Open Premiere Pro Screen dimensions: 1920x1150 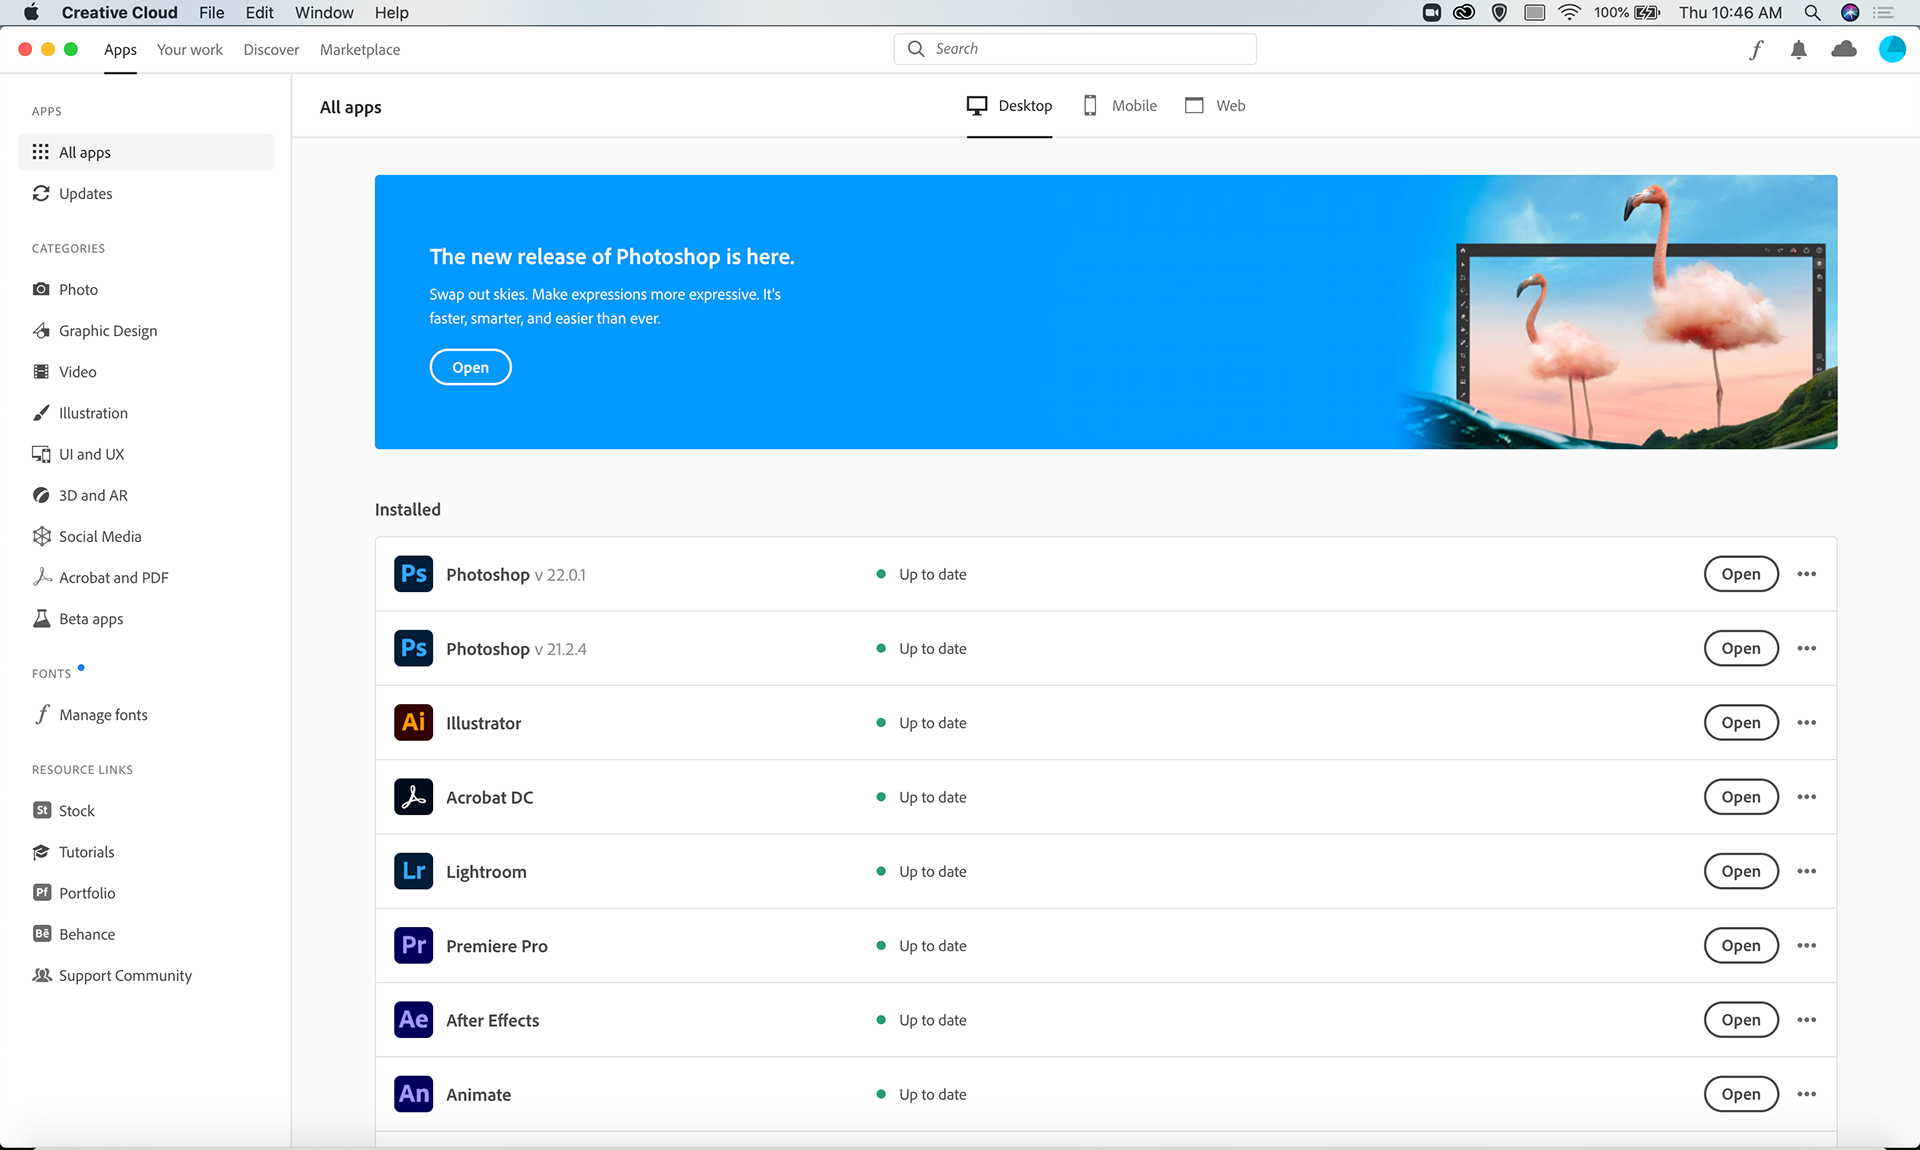click(1741, 945)
